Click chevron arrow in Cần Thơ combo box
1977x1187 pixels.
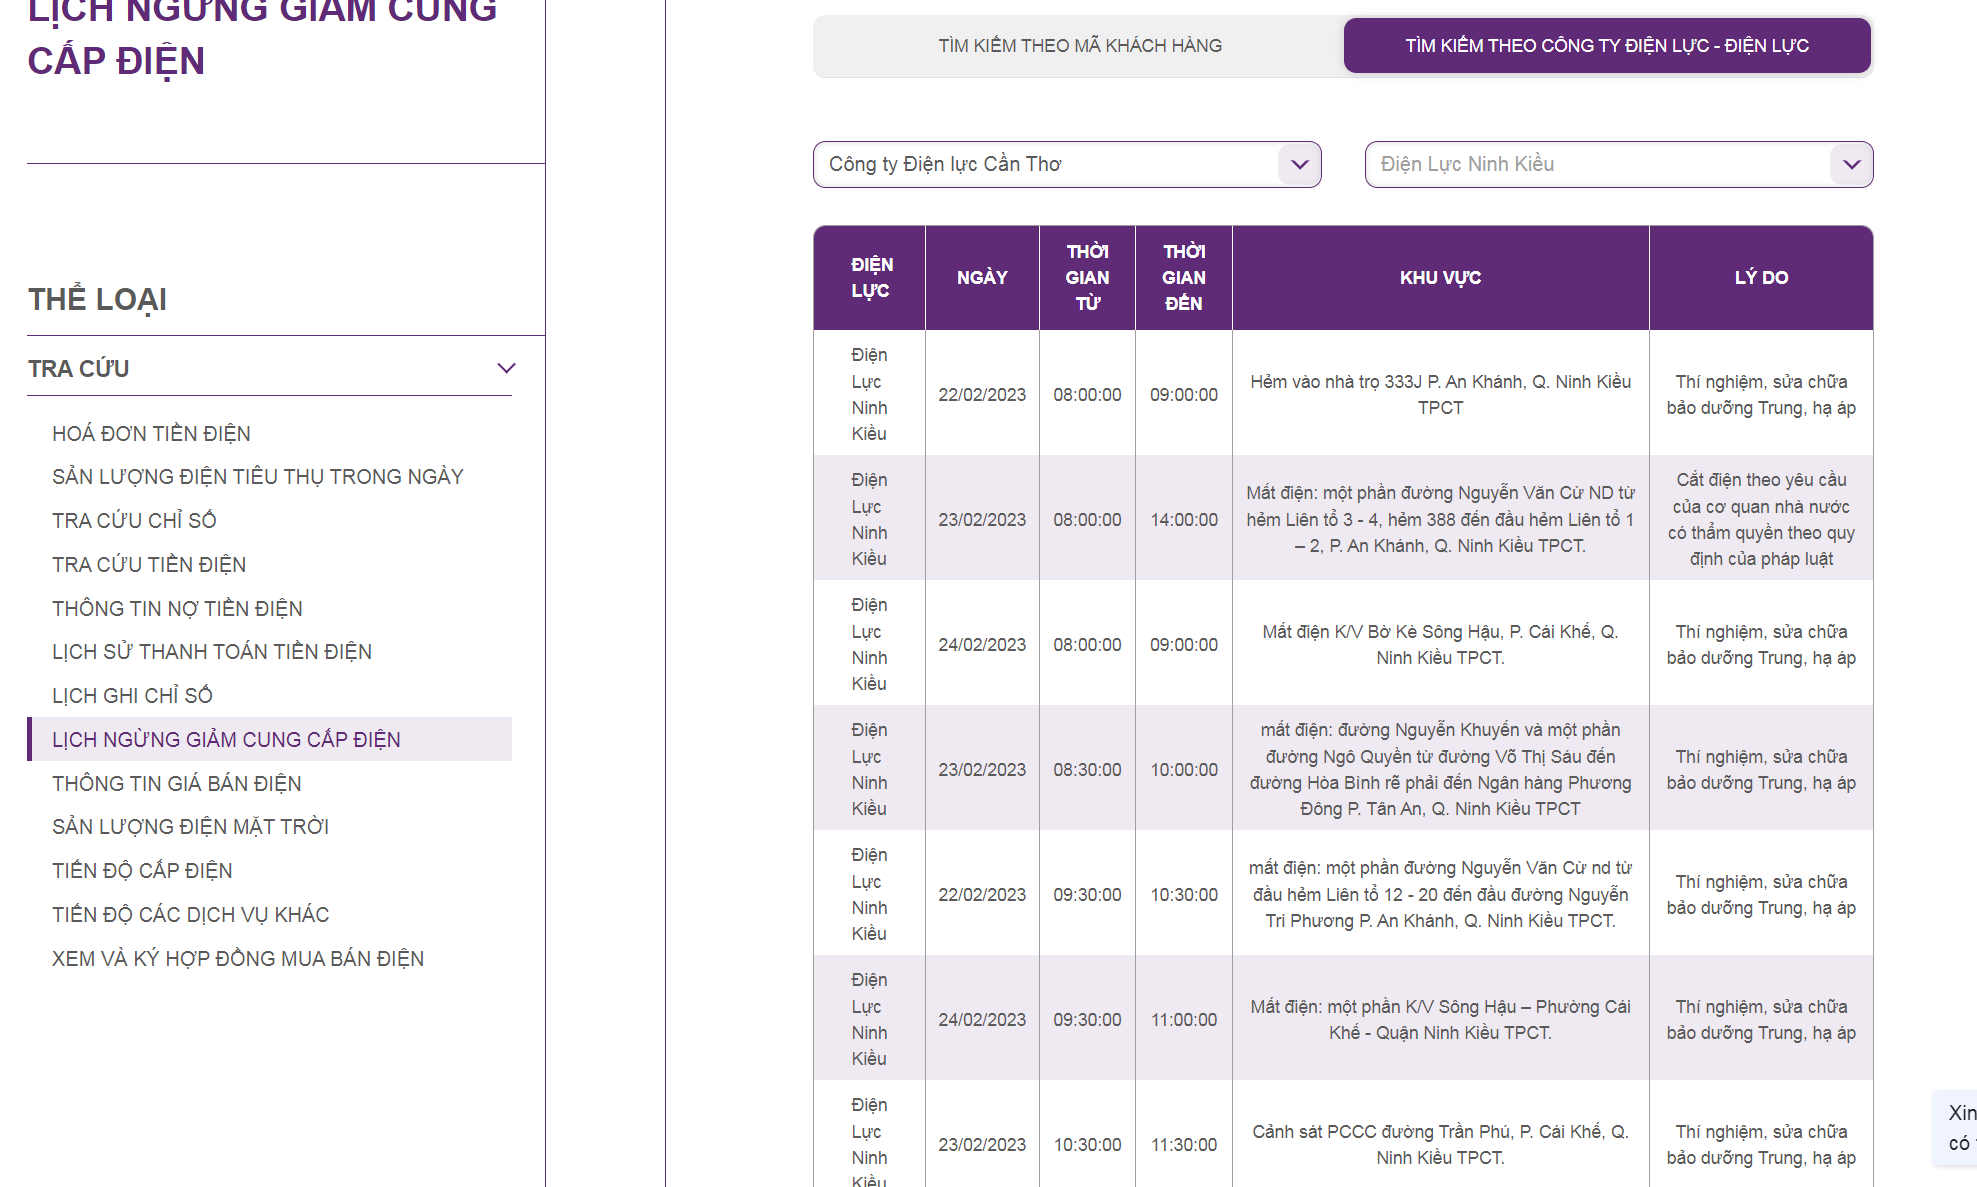coord(1299,164)
